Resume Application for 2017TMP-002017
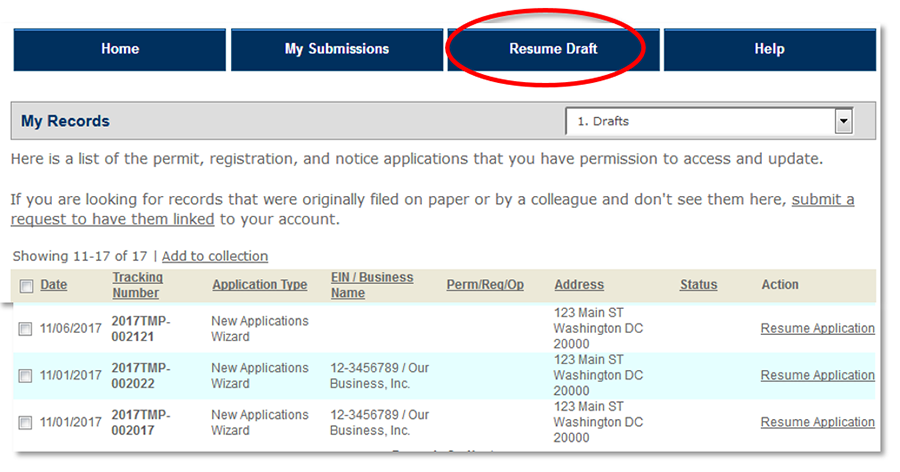 click(817, 422)
